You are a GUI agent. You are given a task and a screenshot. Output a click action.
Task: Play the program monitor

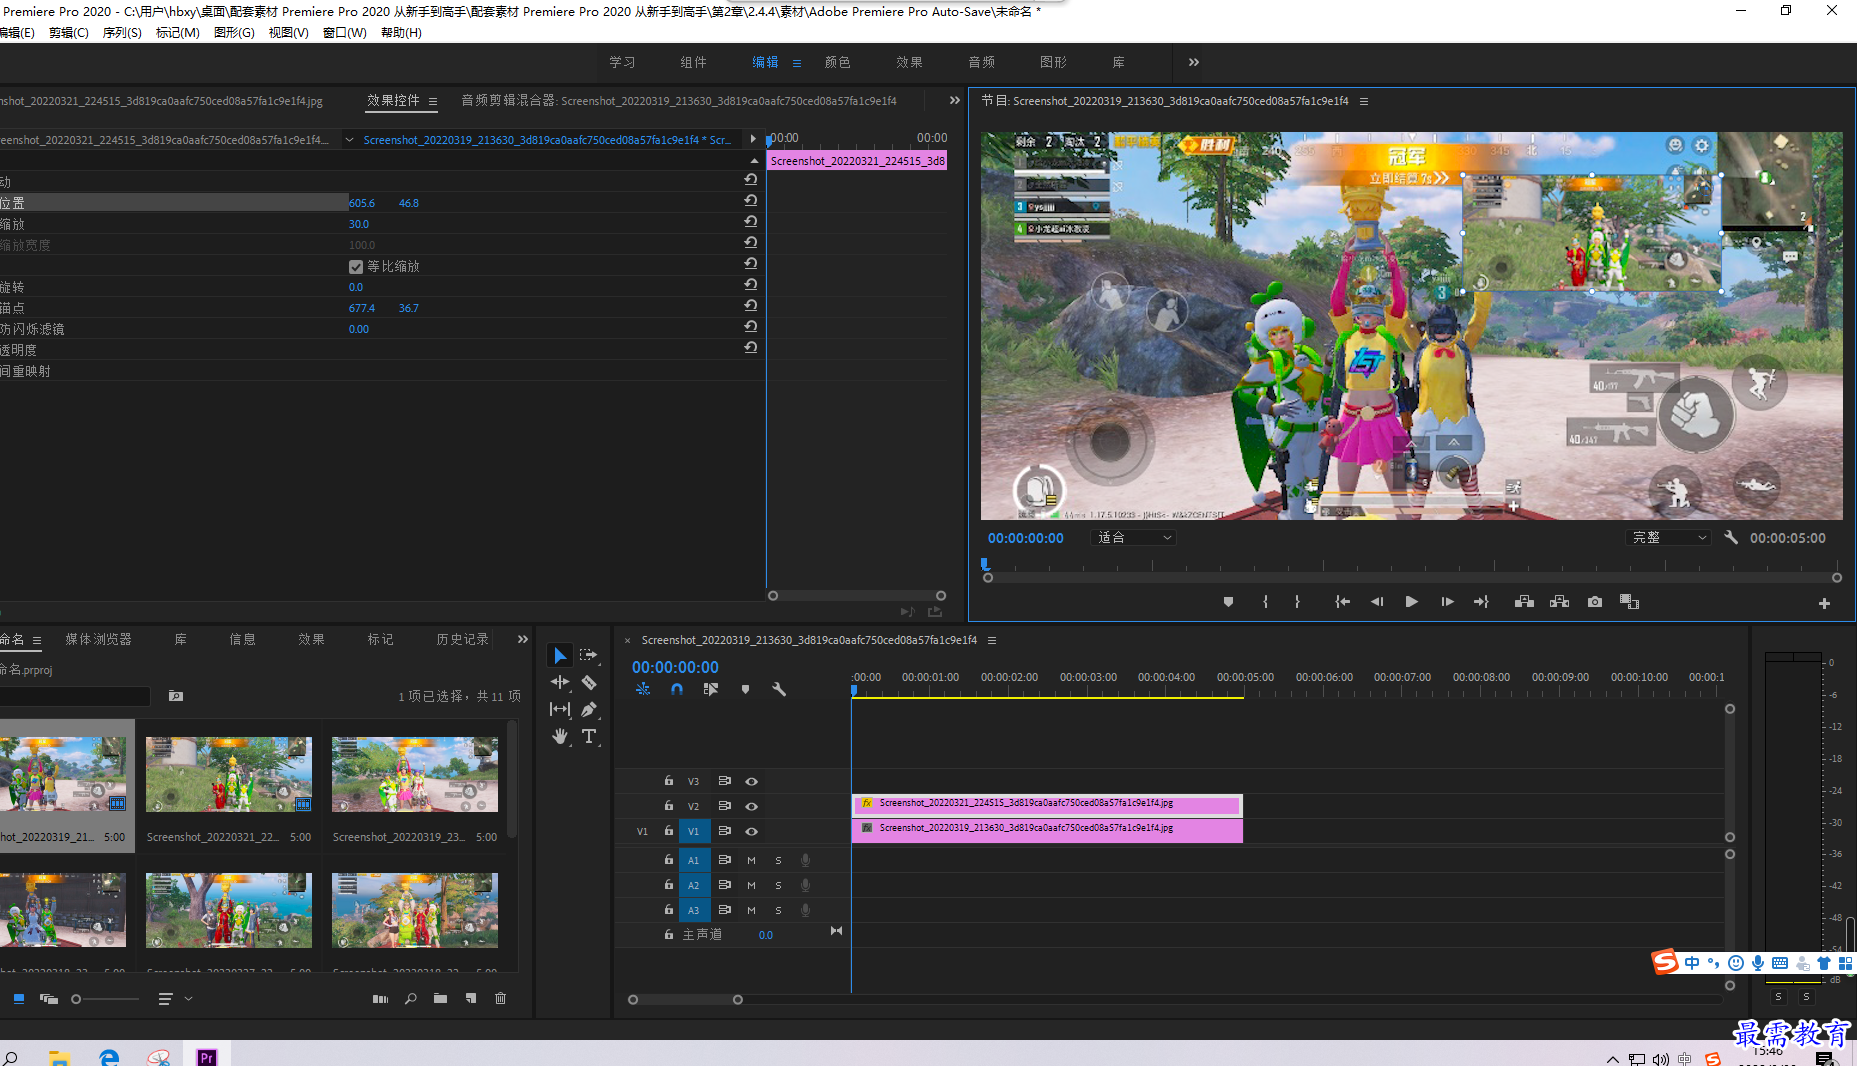point(1411,602)
